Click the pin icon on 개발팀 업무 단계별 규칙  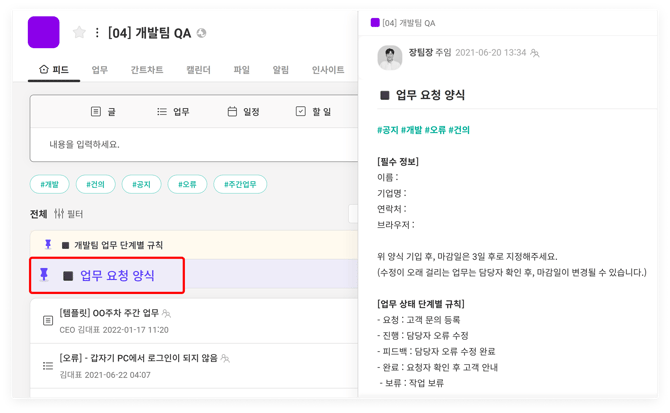pyautogui.click(x=48, y=245)
